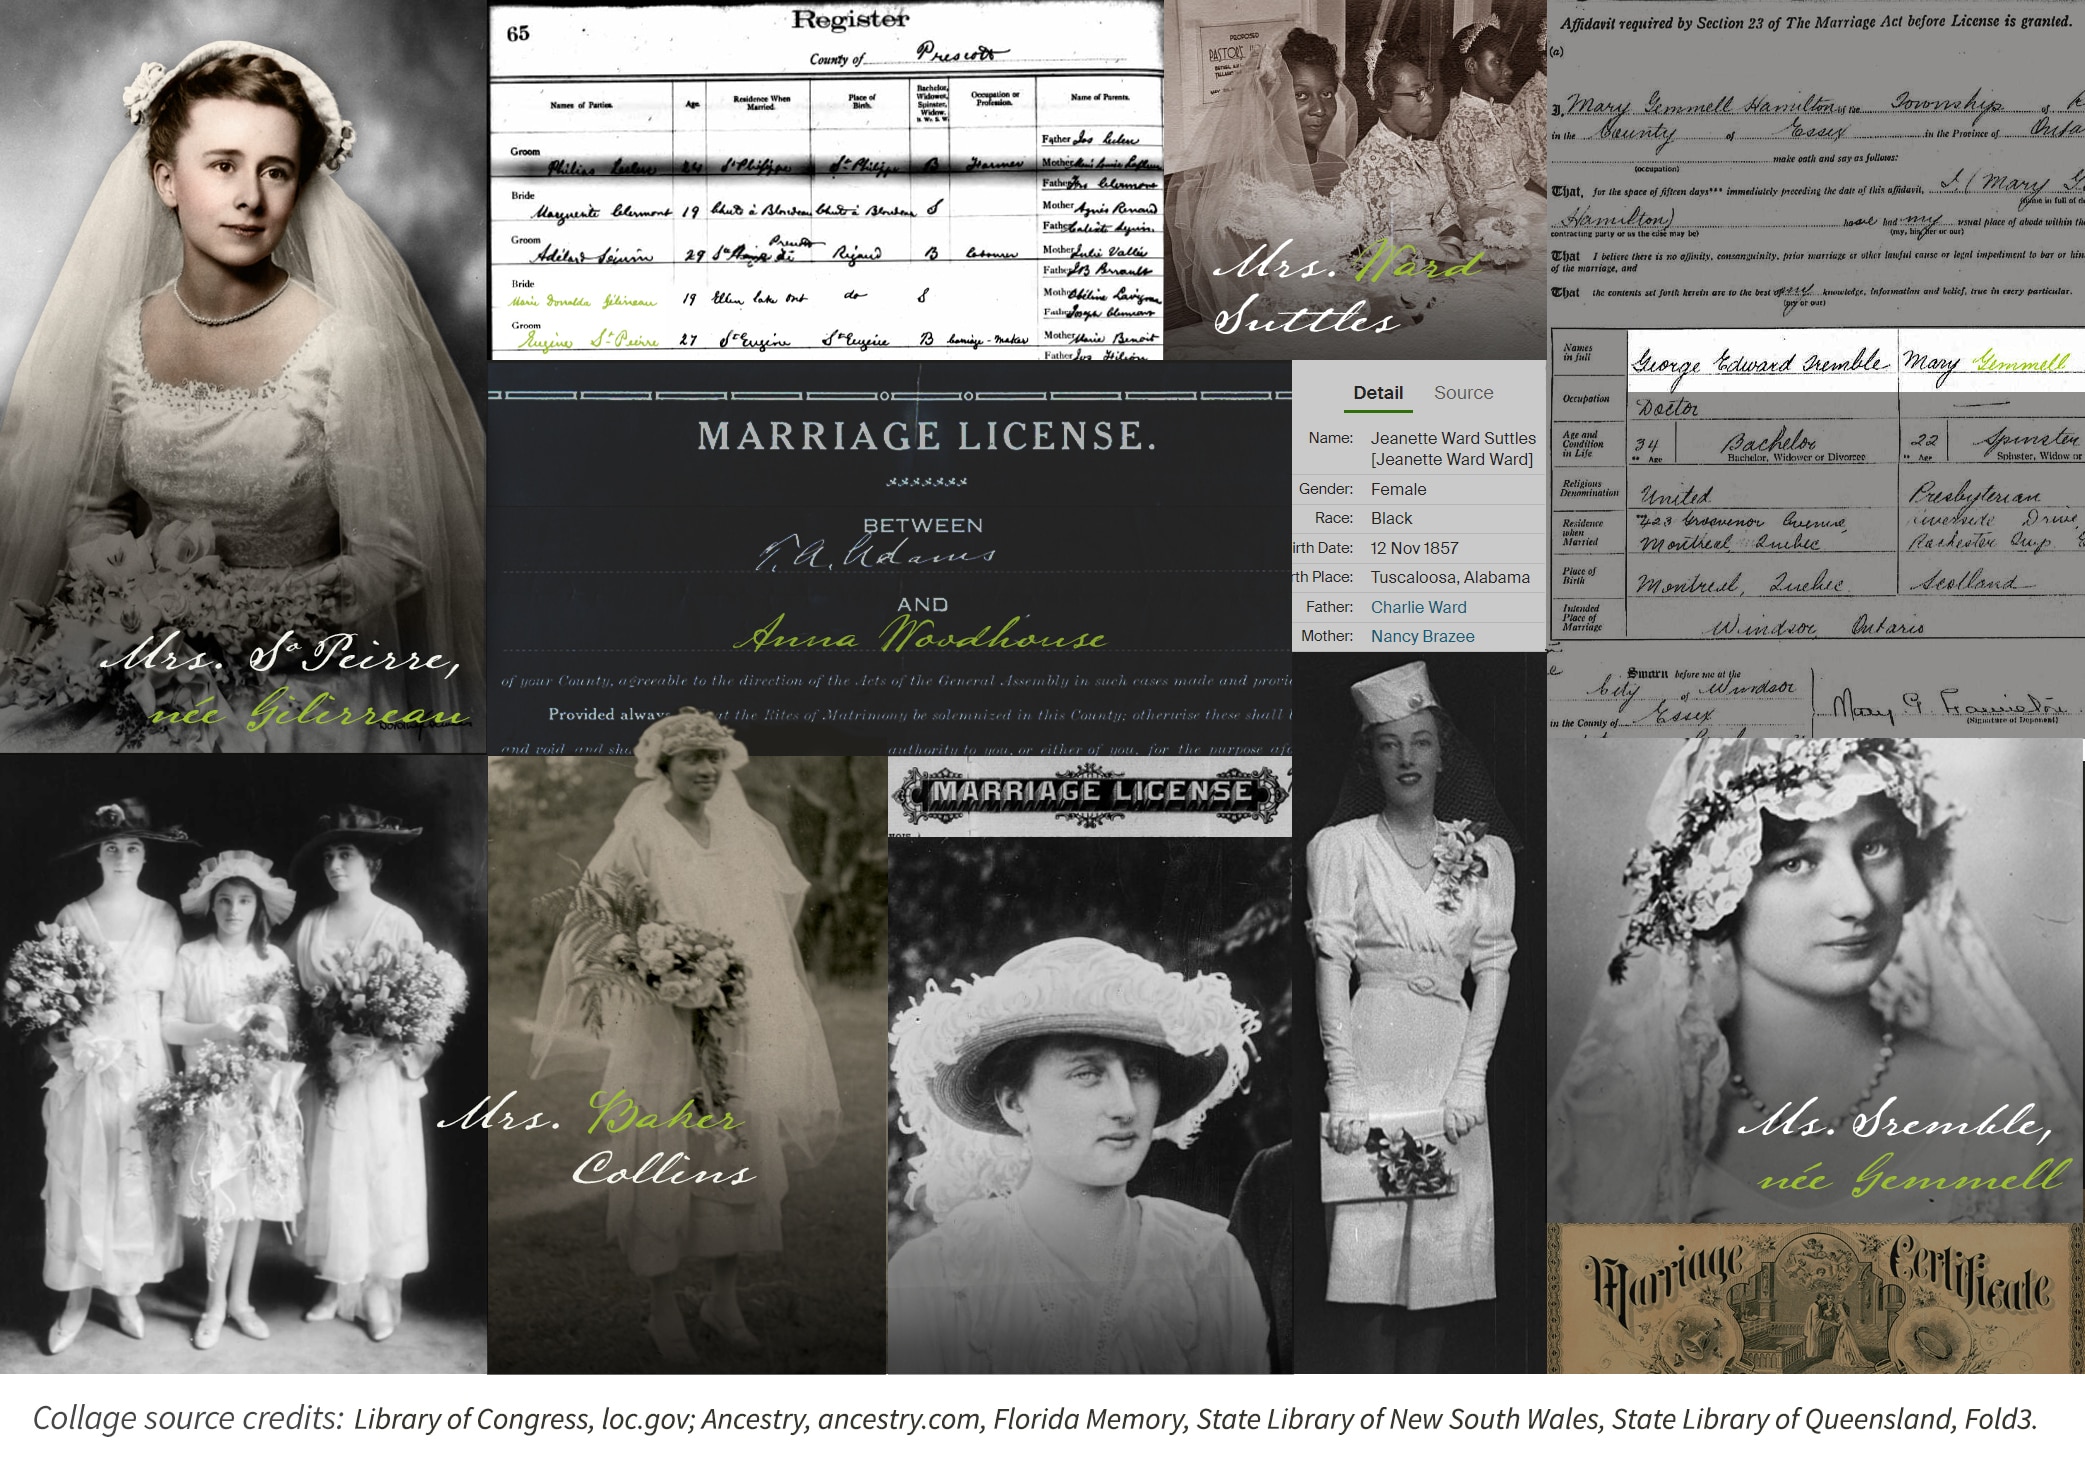Image resolution: width=2085 pixels, height=1459 pixels.
Task: Switch to the Source tab
Action: click(1463, 393)
